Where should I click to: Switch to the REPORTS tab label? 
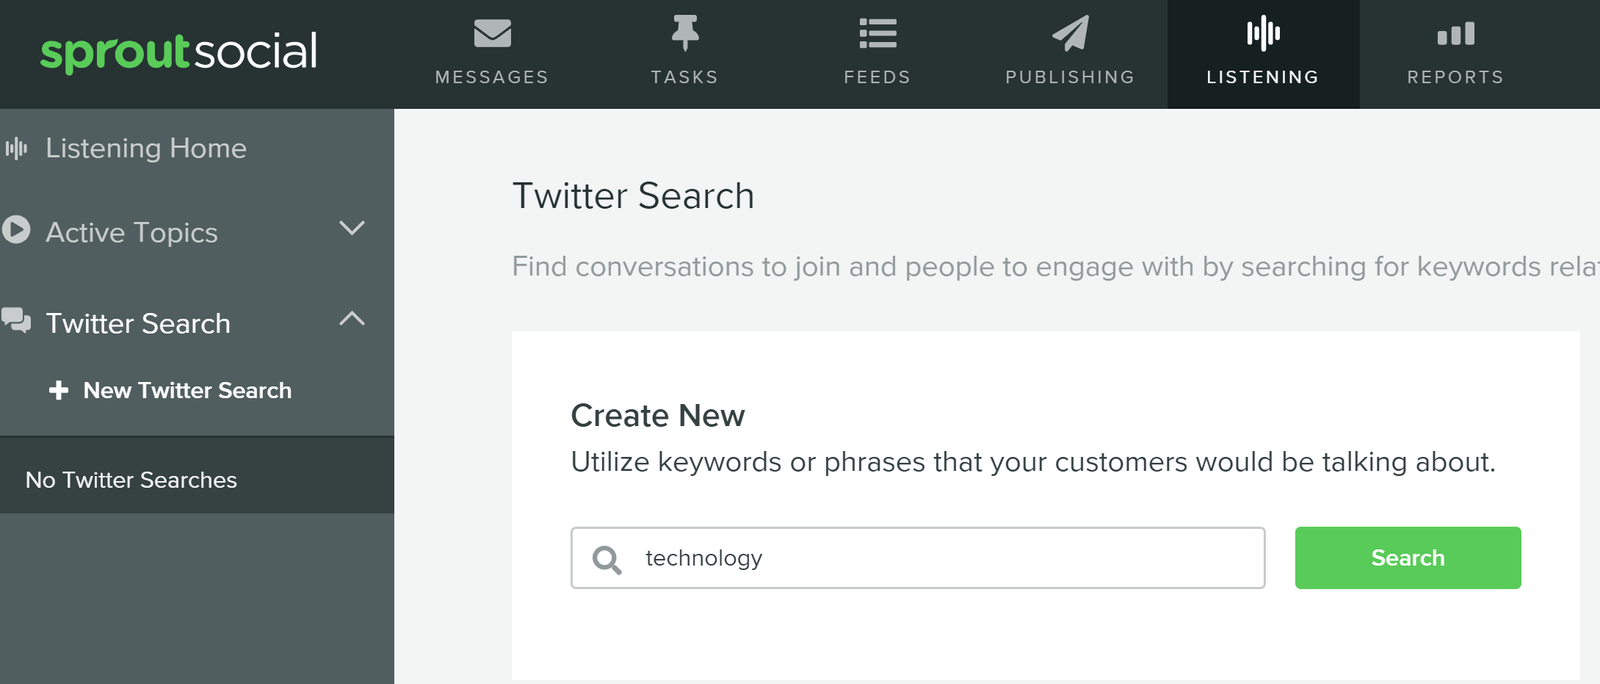click(x=1456, y=77)
